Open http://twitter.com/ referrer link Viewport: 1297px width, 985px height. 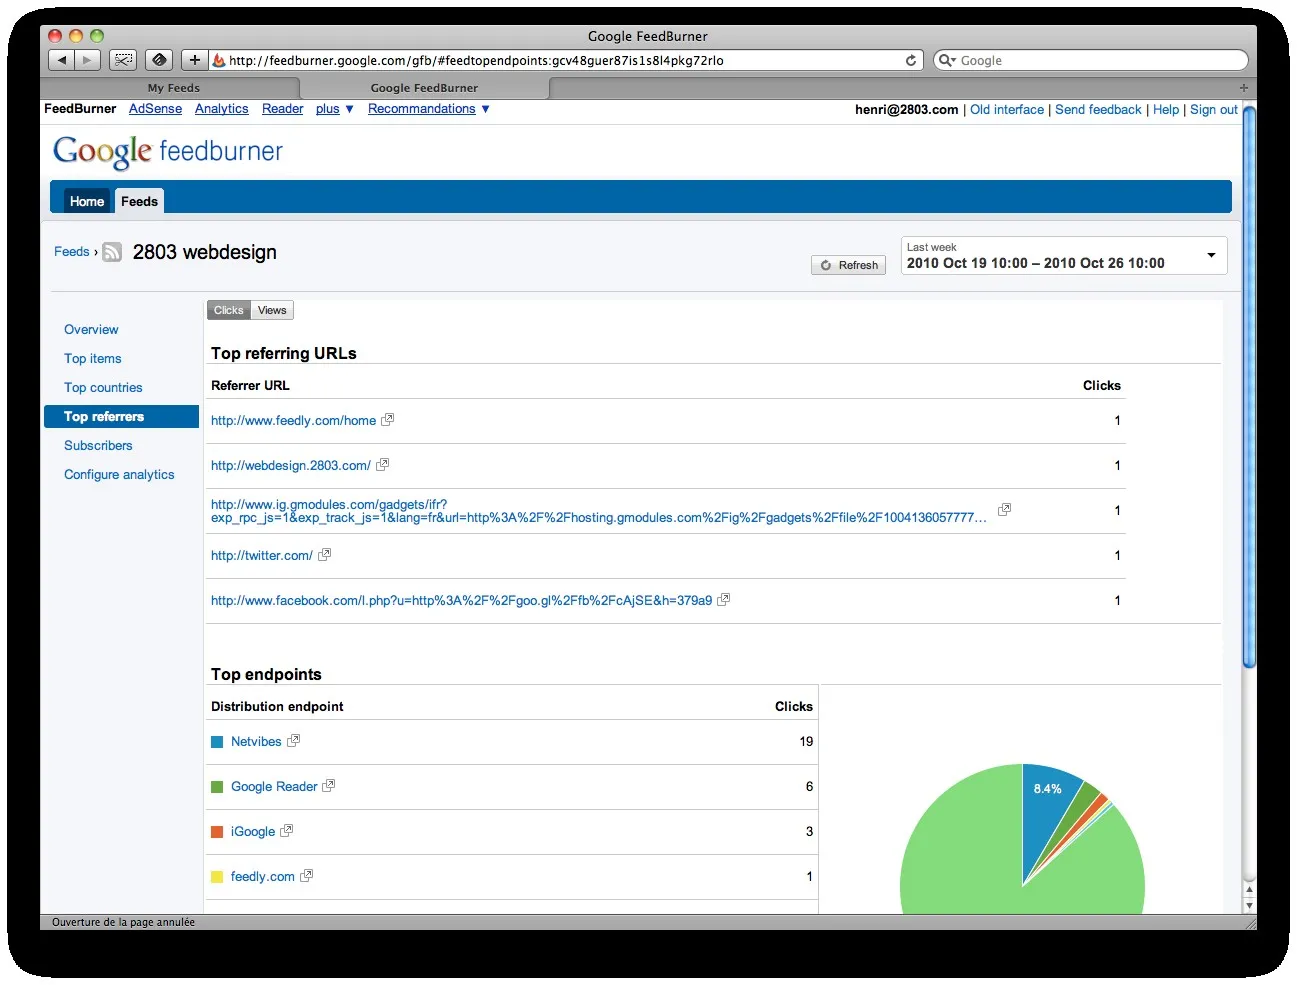(262, 555)
